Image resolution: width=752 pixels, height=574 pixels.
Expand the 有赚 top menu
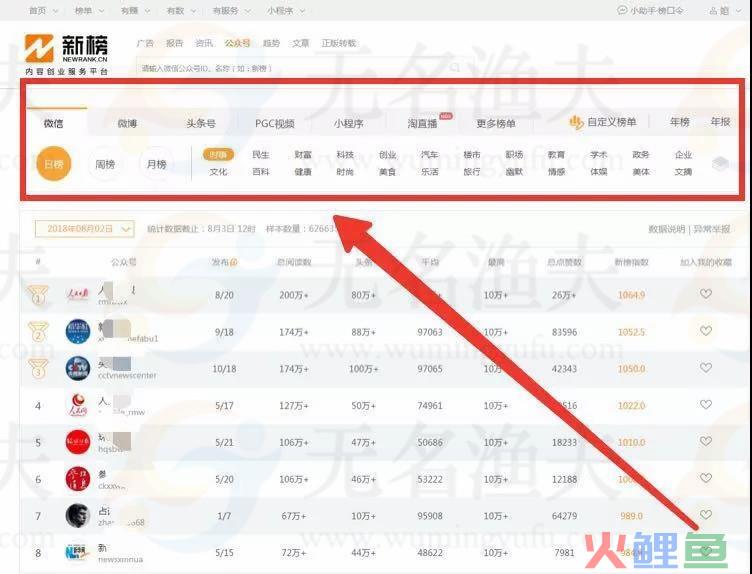135,10
